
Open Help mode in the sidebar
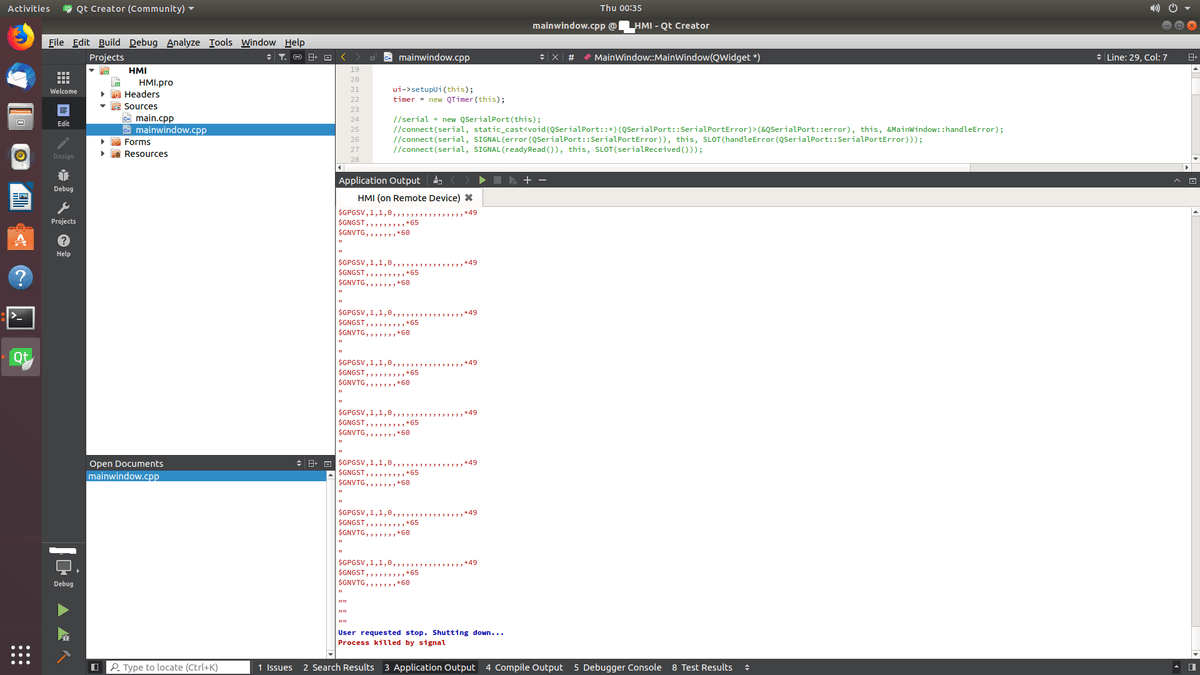63,244
